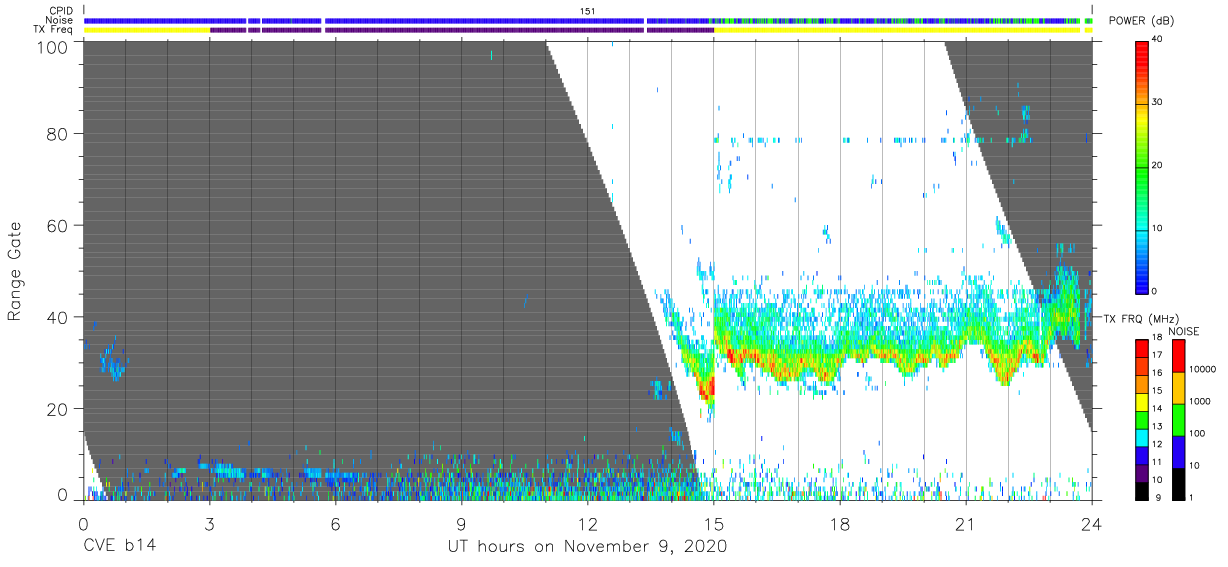Click the 'TX FRQ (MHz)' legend title

tap(1139, 318)
